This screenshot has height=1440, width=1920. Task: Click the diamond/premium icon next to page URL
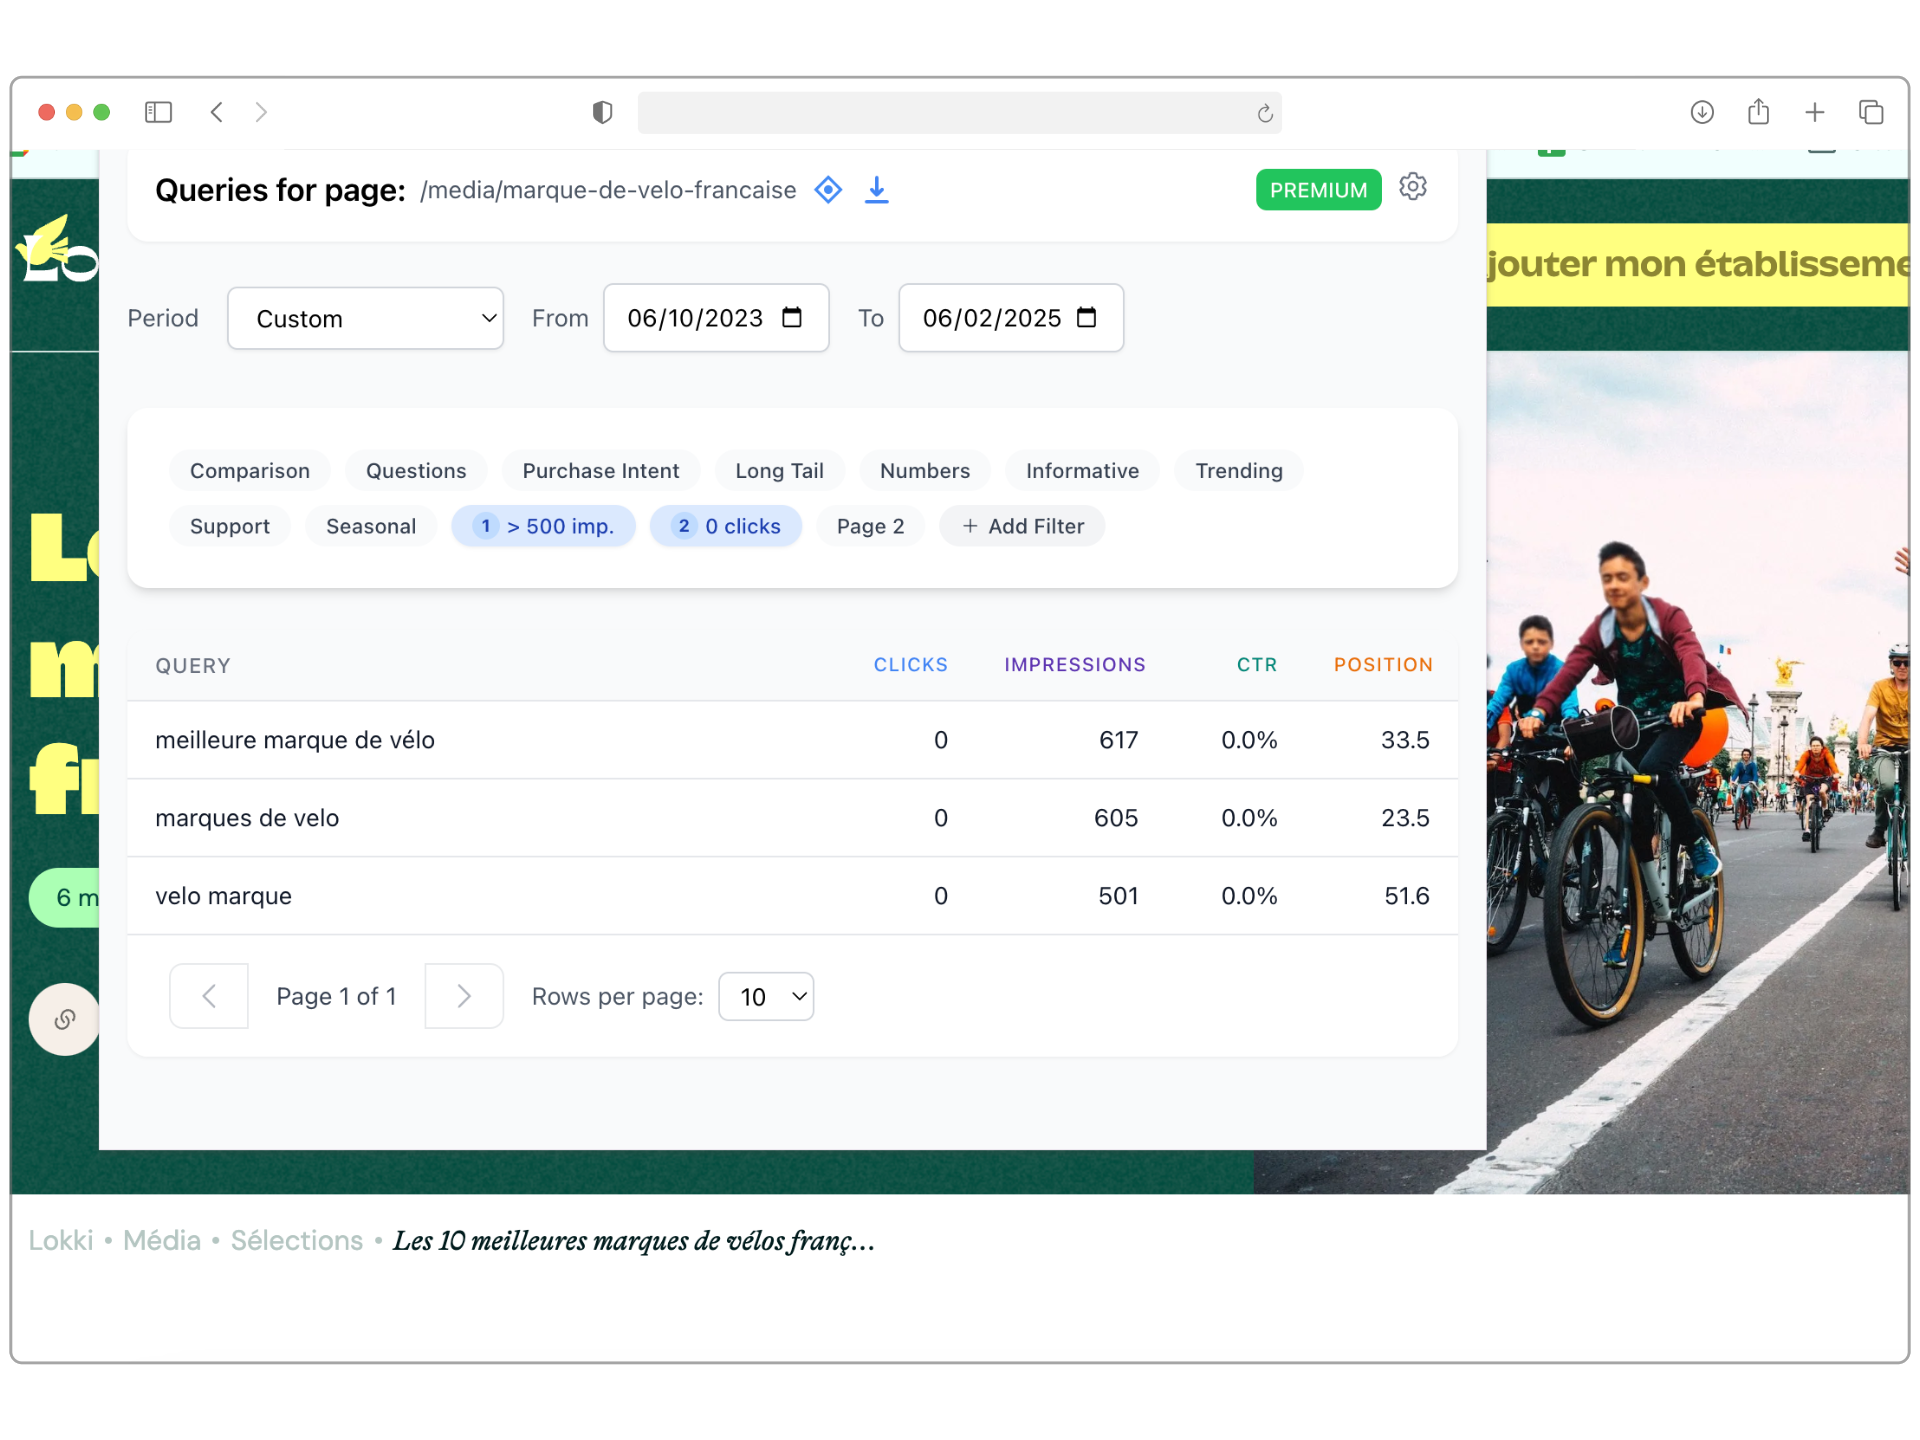[x=828, y=191]
